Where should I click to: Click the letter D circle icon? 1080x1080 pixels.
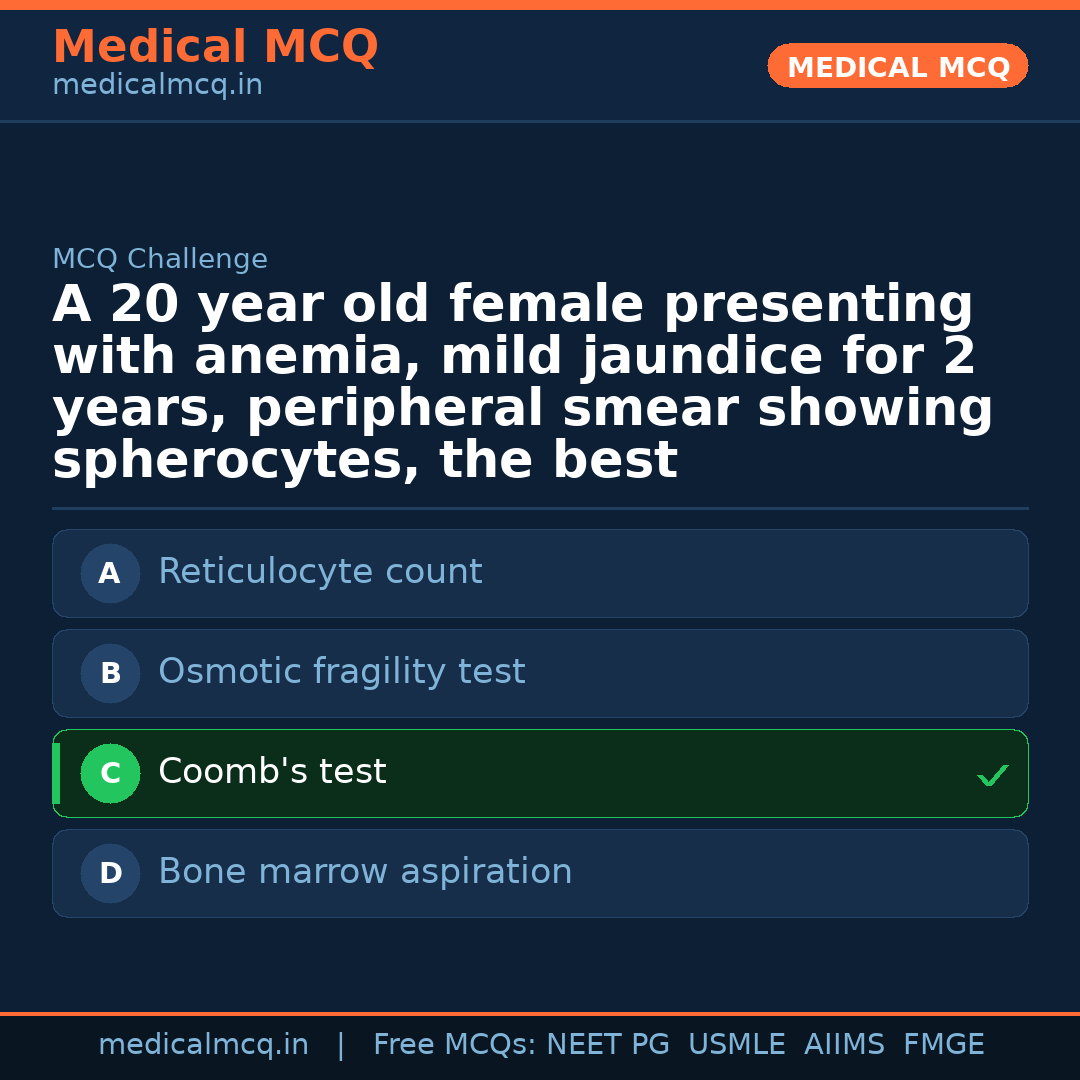(110, 874)
